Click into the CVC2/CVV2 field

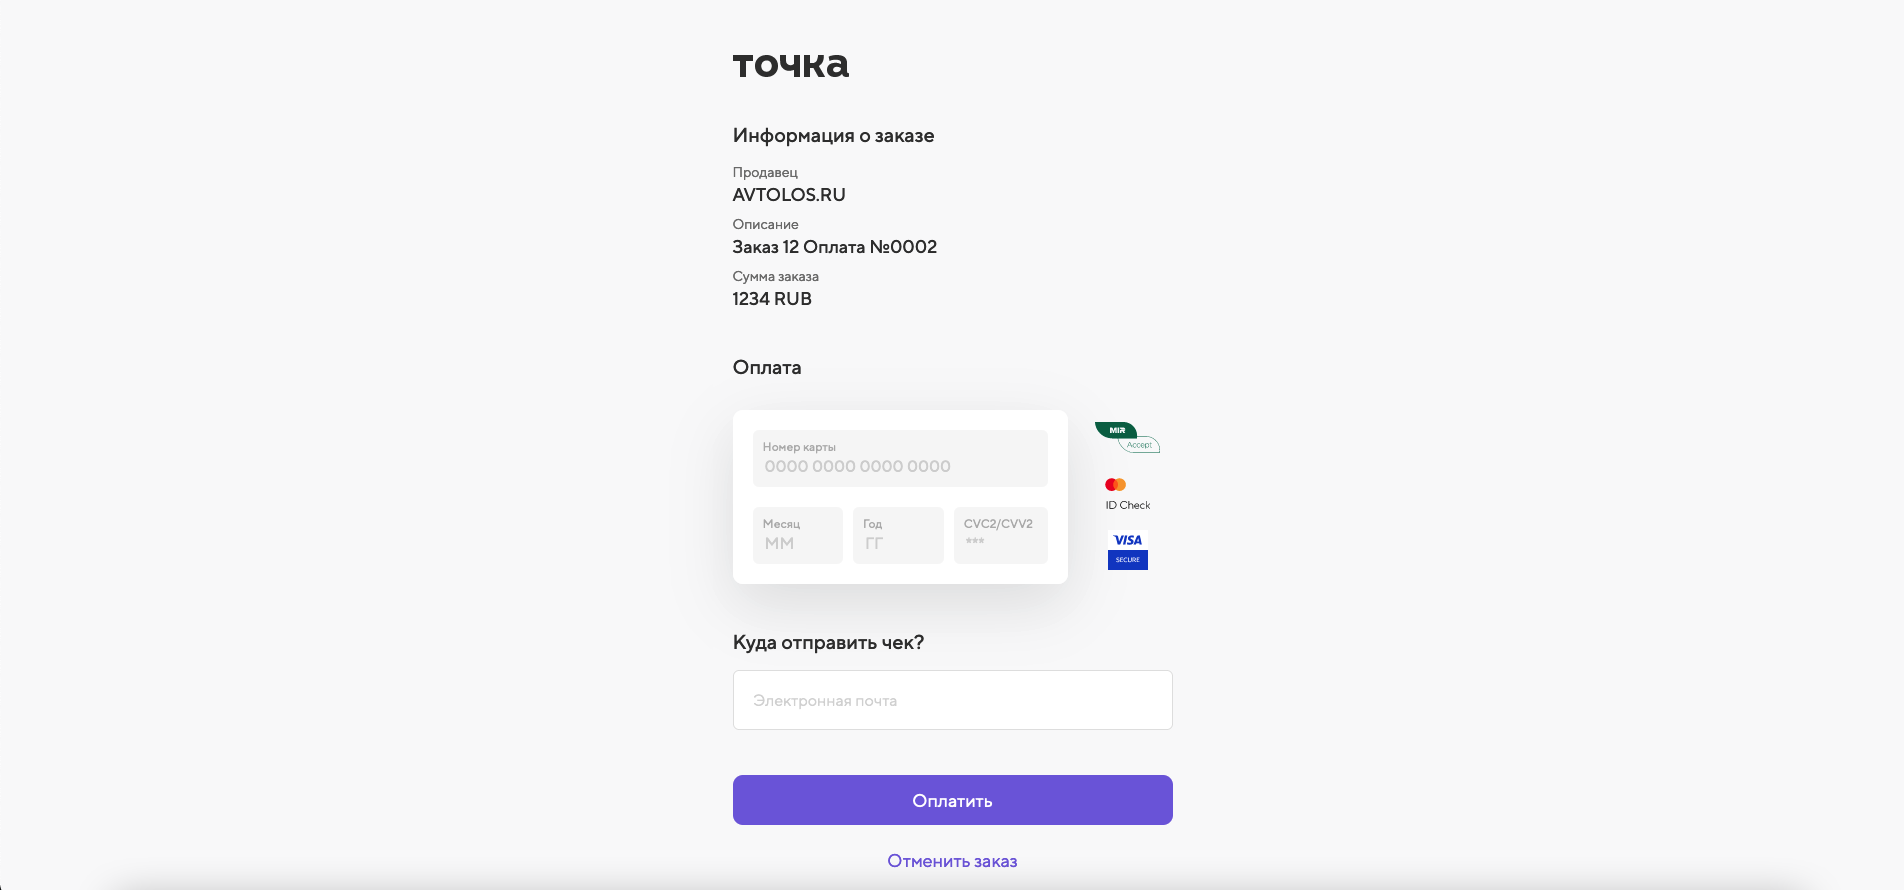click(1000, 536)
